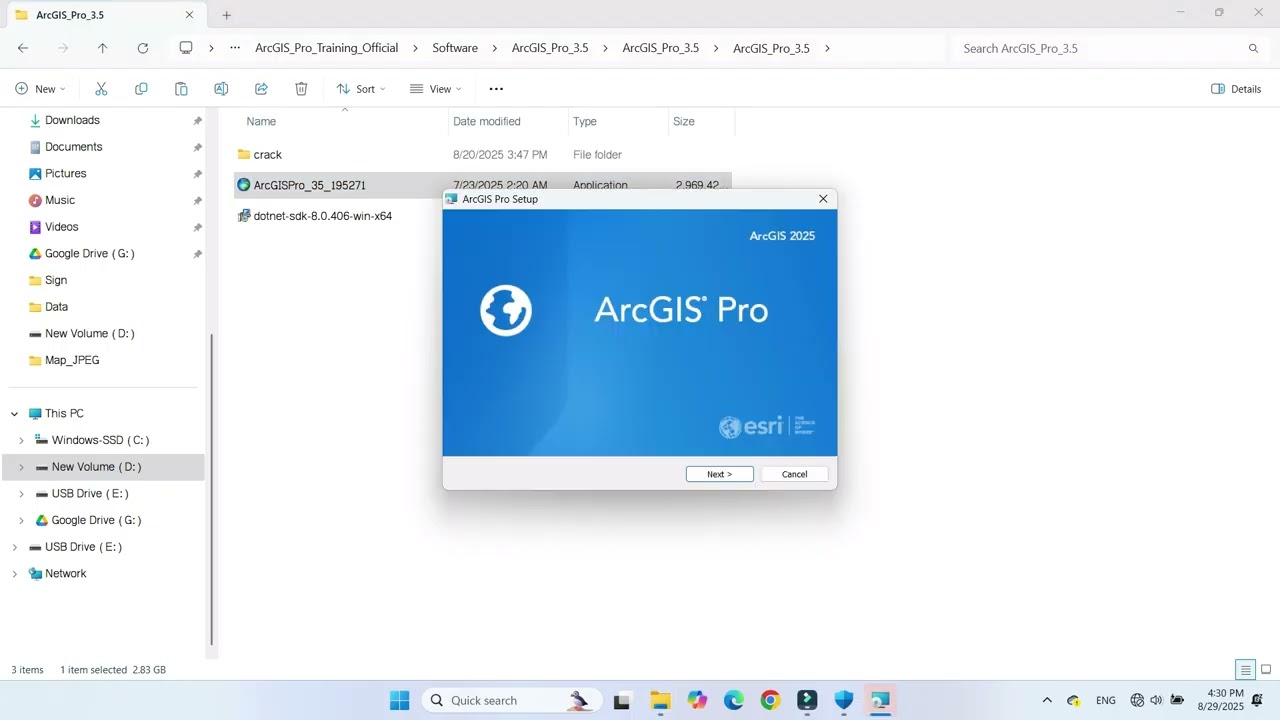Open the See more options menu
Screen dimensions: 1280x720
[496, 89]
